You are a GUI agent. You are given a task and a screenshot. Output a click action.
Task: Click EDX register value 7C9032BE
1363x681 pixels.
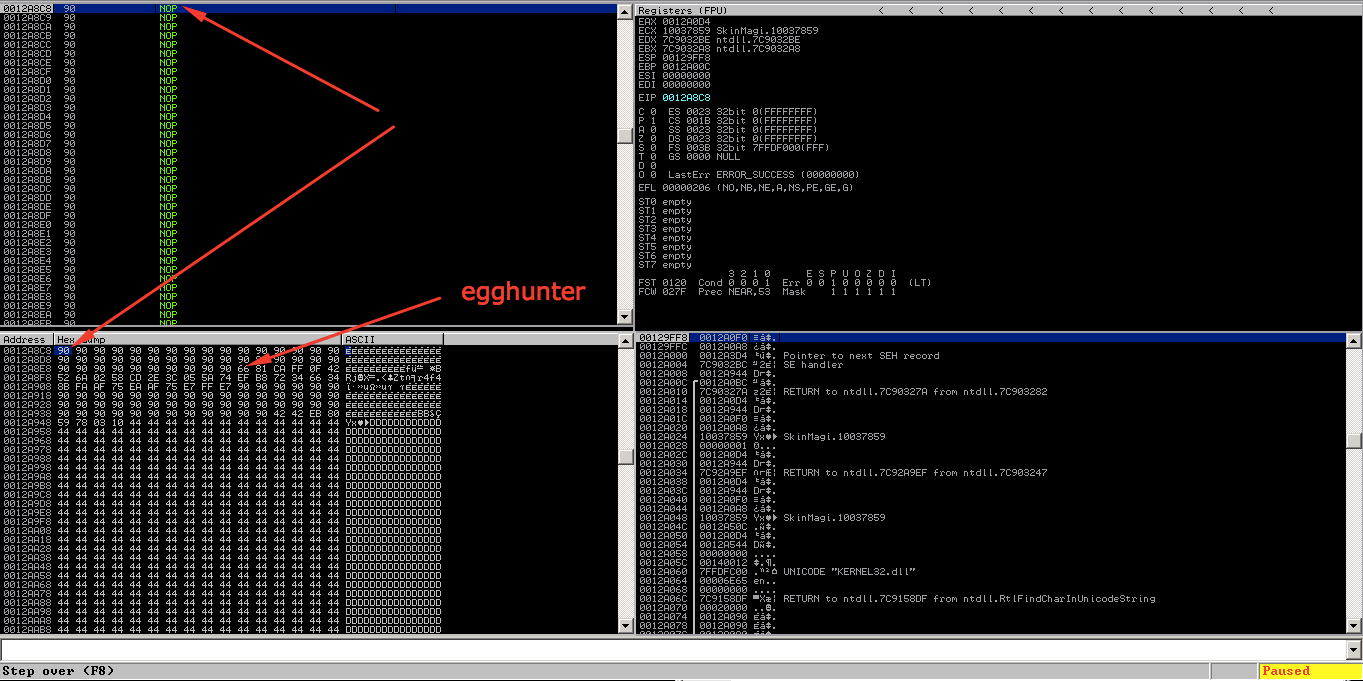pos(686,39)
